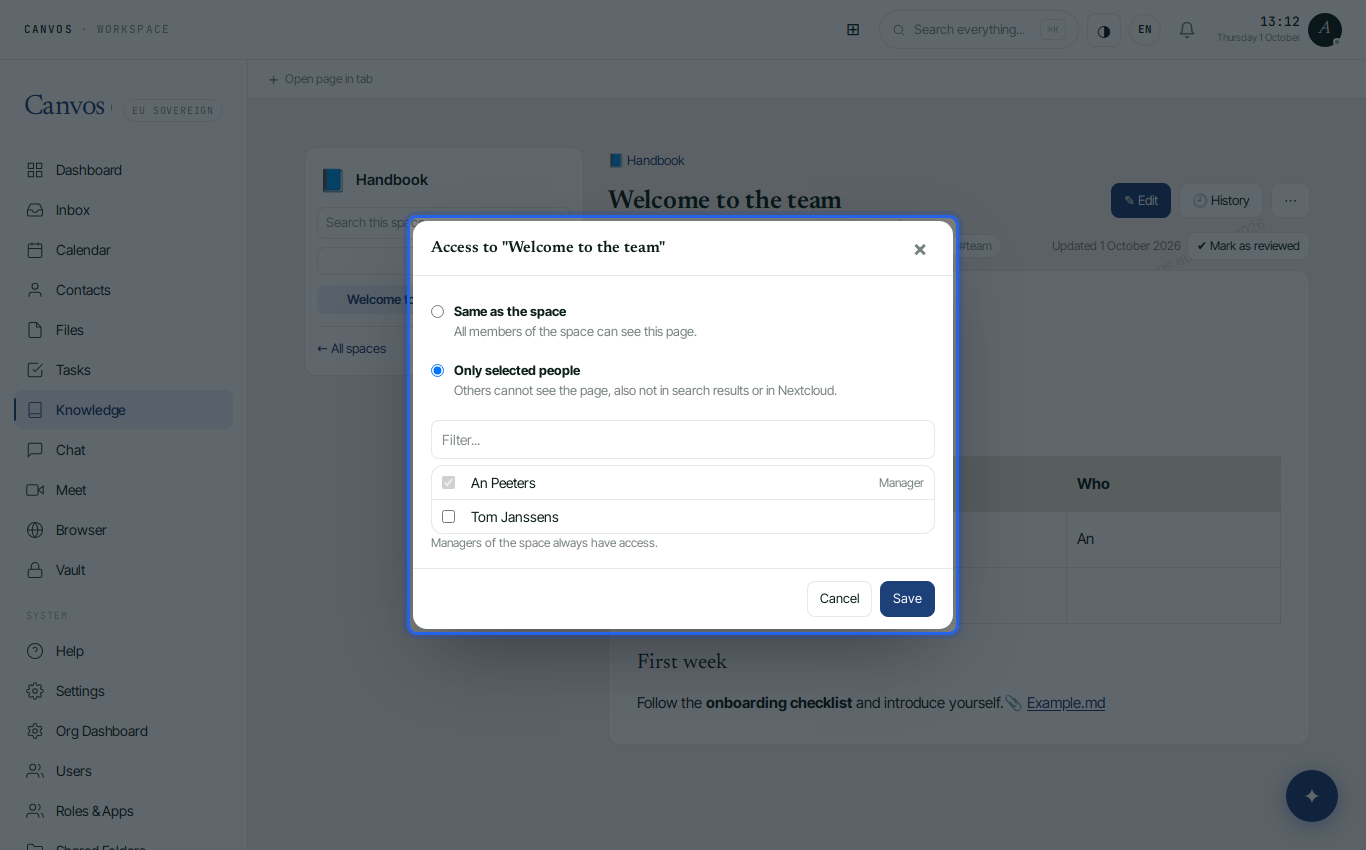The image size is (1366, 850).
Task: Select the "Only selected people" radio option
Action: [437, 371]
